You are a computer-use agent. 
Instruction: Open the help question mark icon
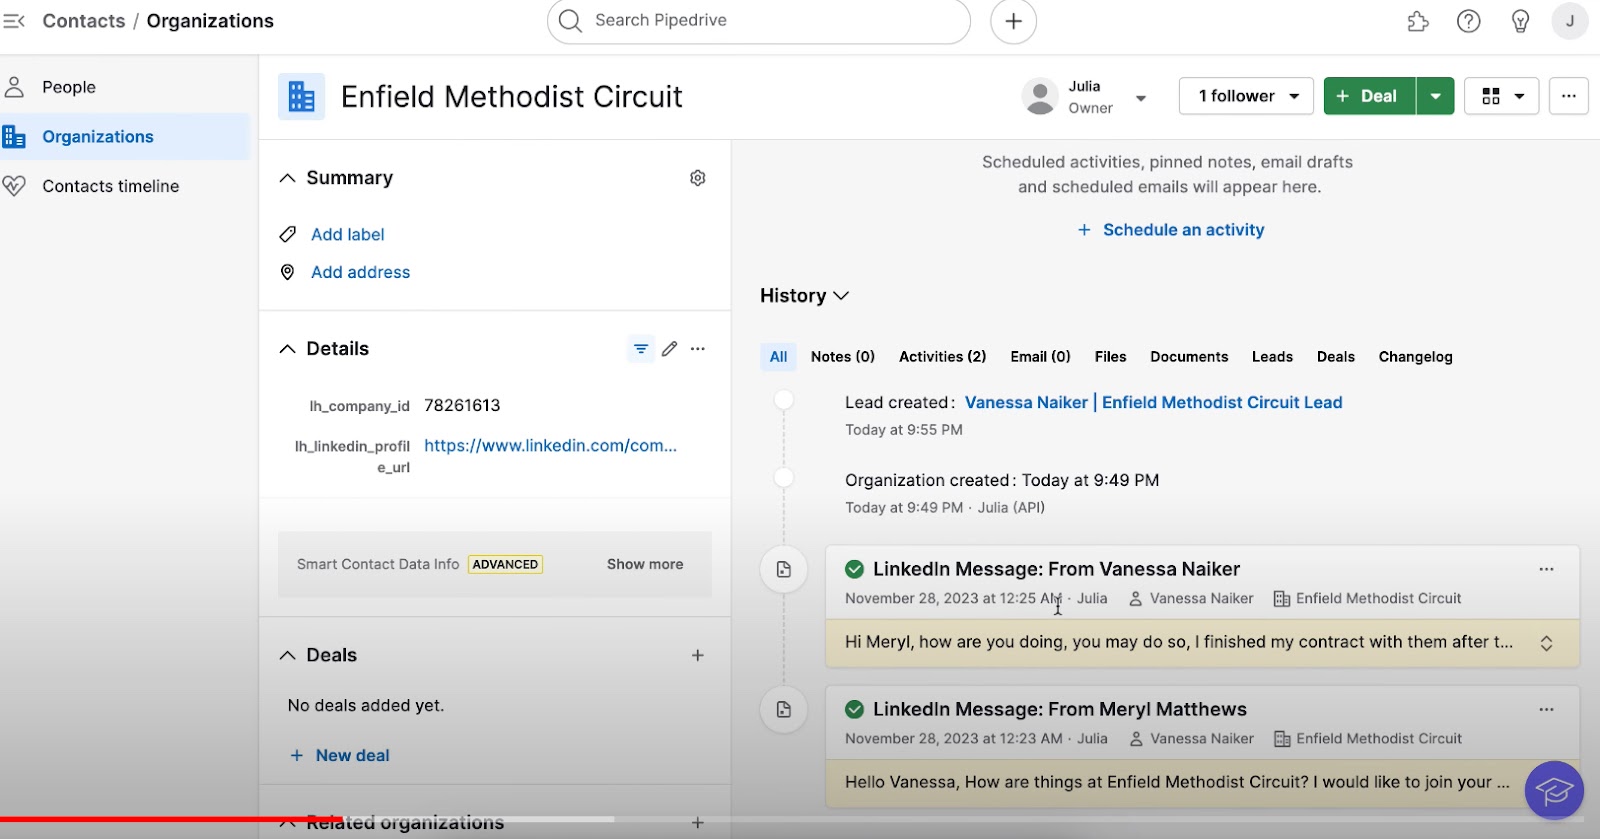1468,21
